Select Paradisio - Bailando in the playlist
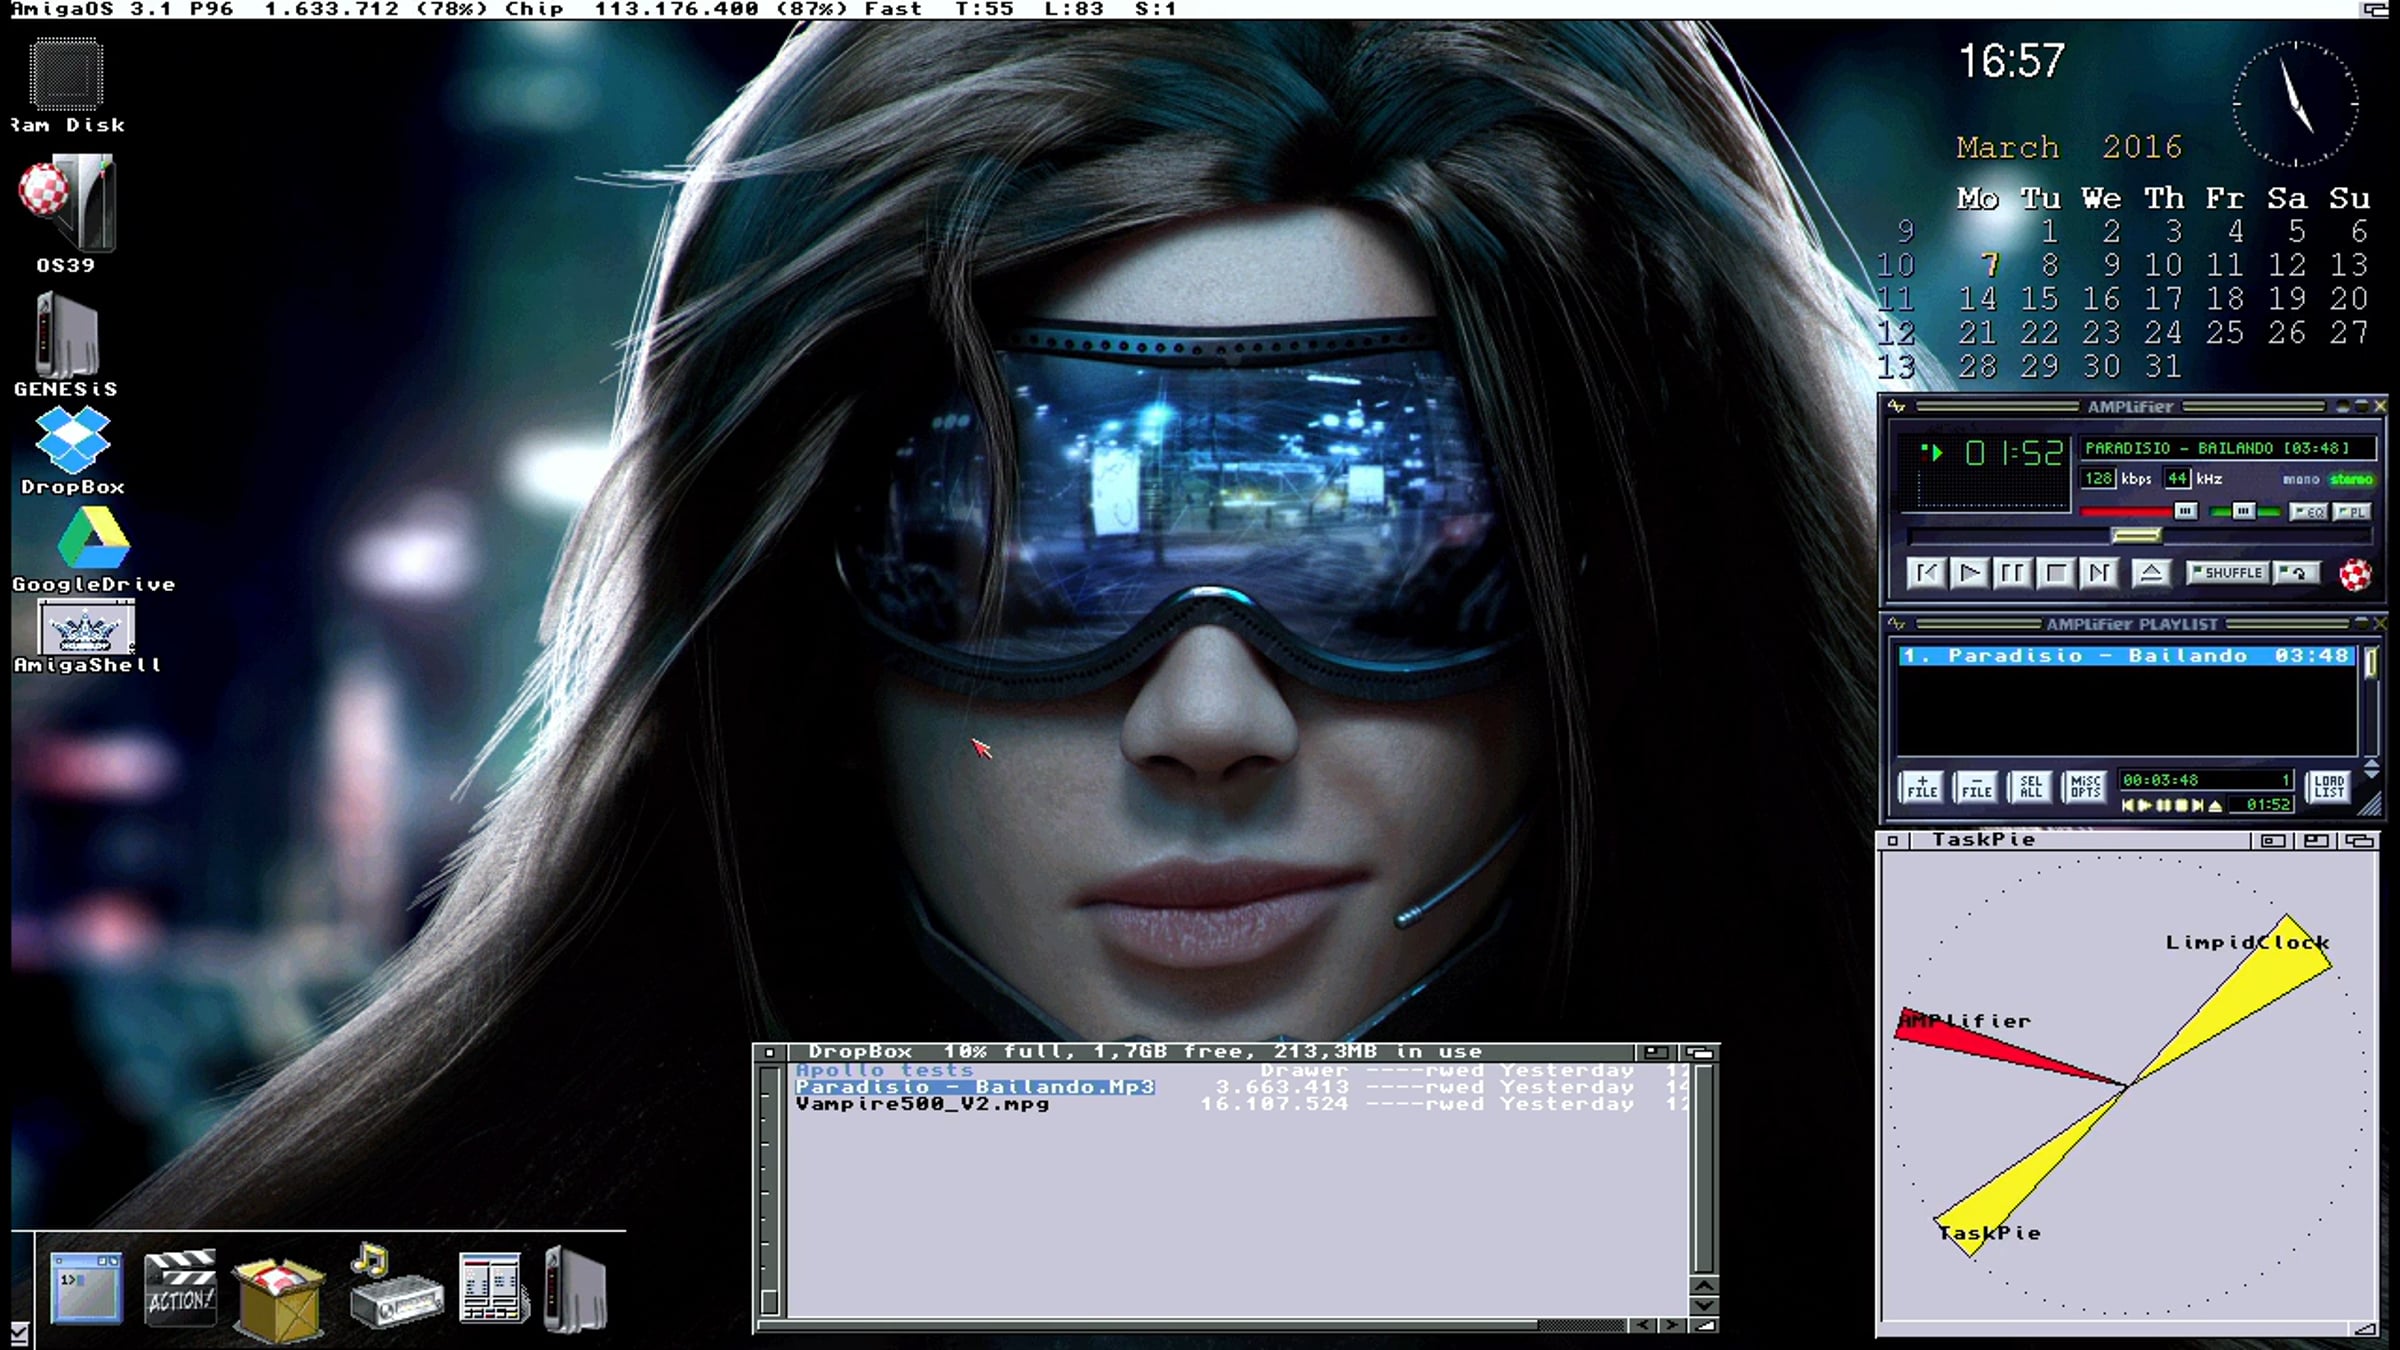Image resolution: width=2400 pixels, height=1350 pixels. click(x=2126, y=656)
